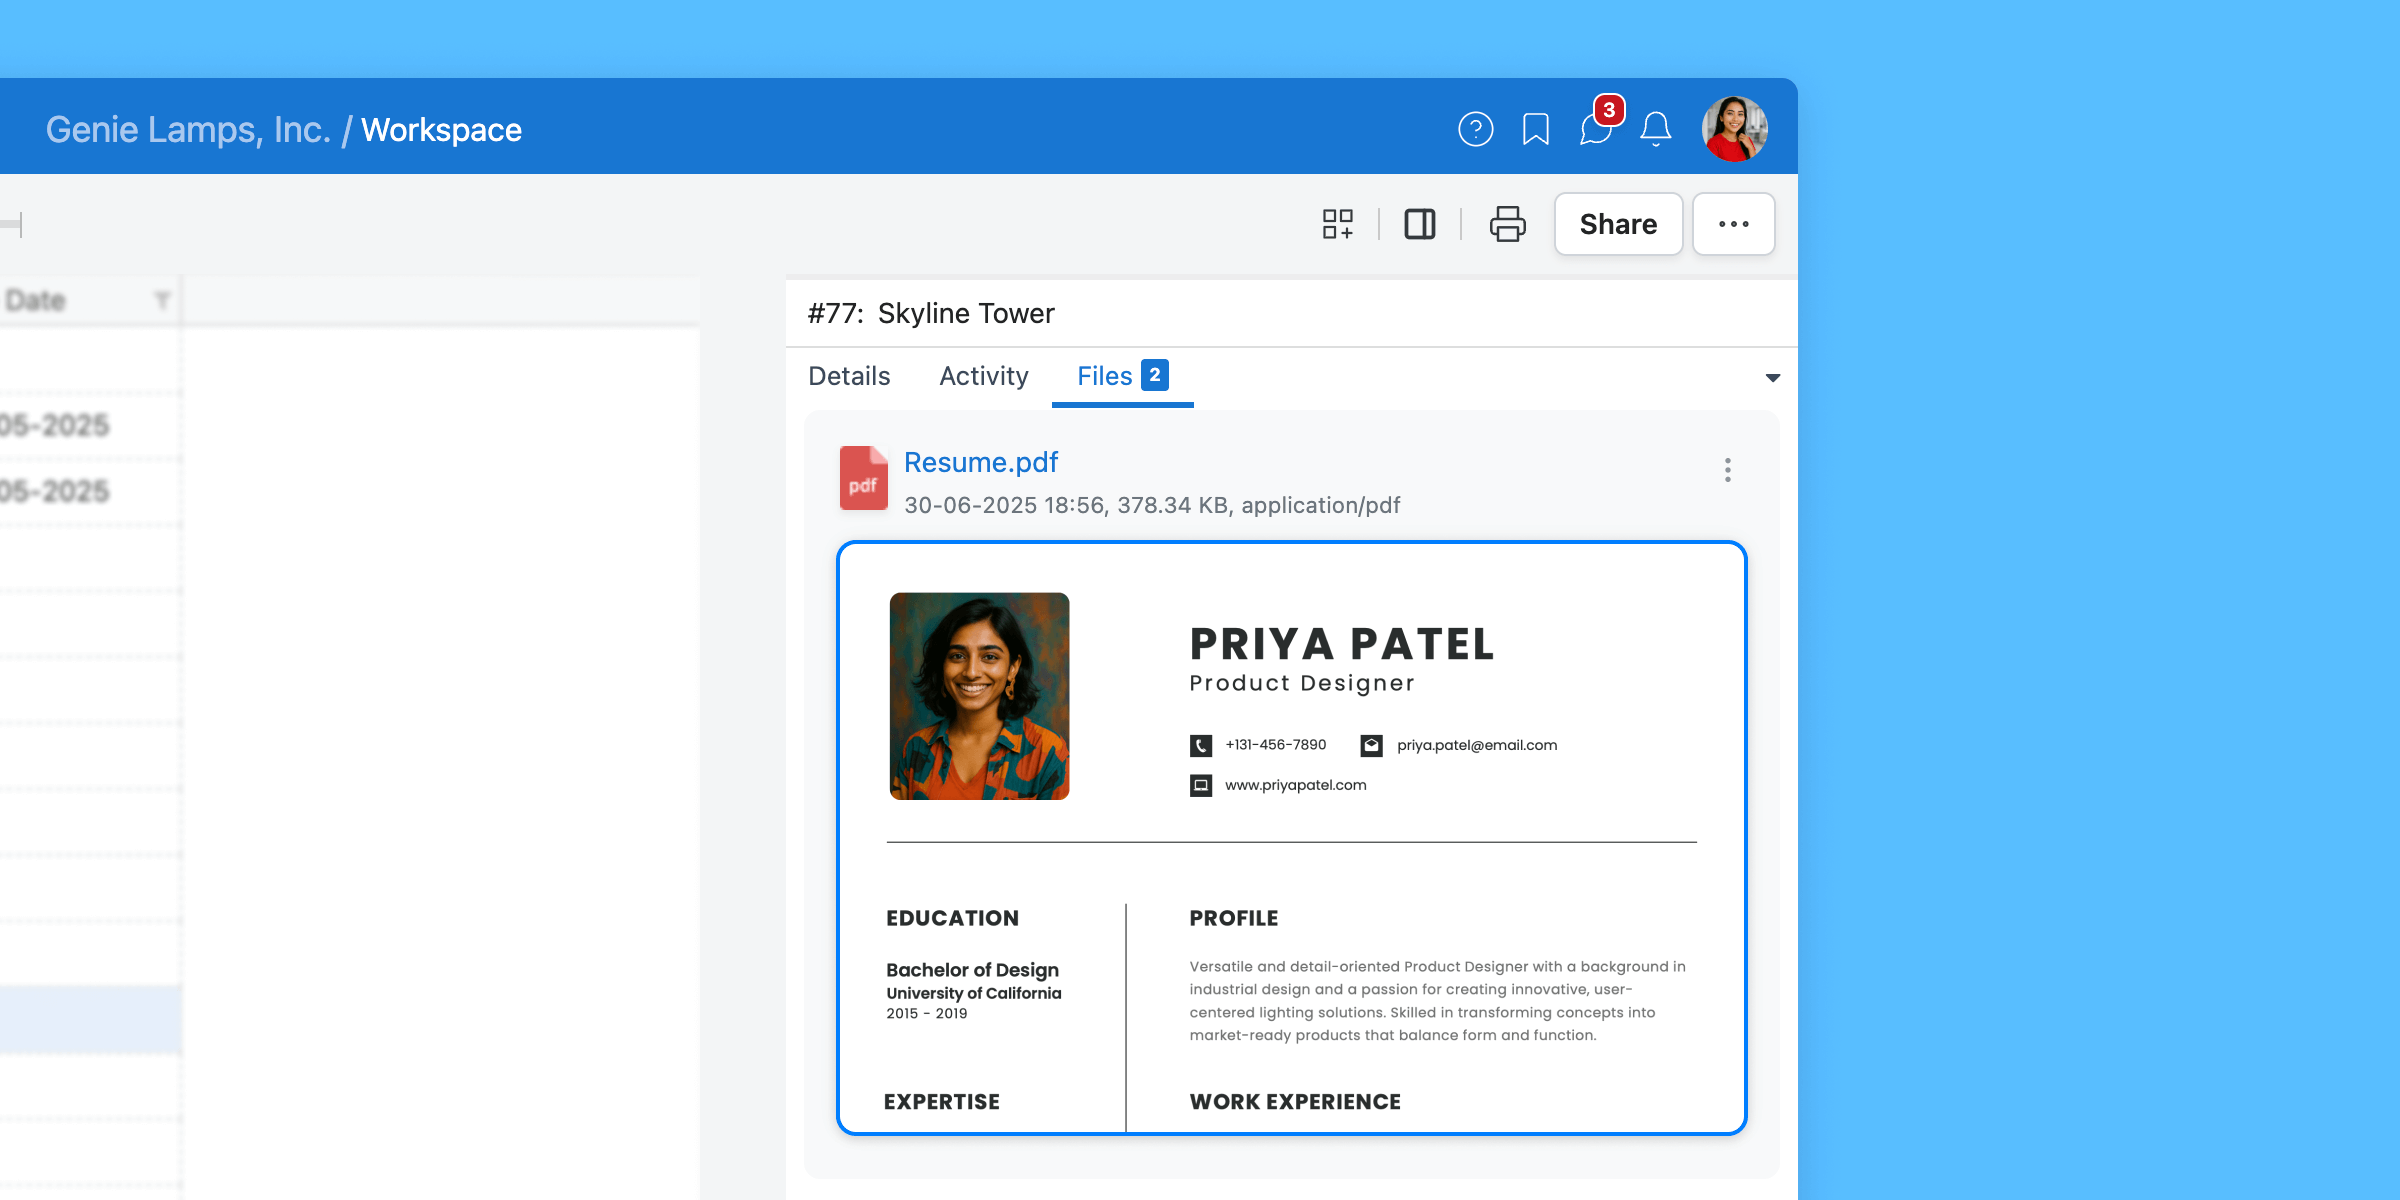Click the red pdf file icon

[863, 478]
